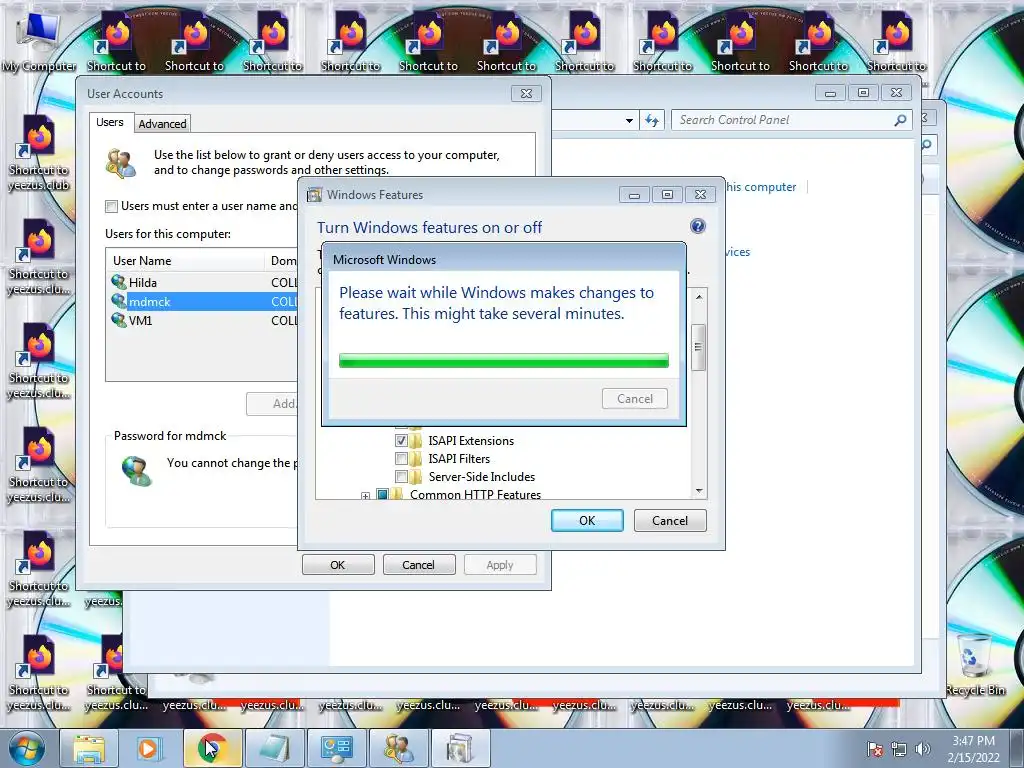Click the features list scrollbar thumb

point(699,347)
